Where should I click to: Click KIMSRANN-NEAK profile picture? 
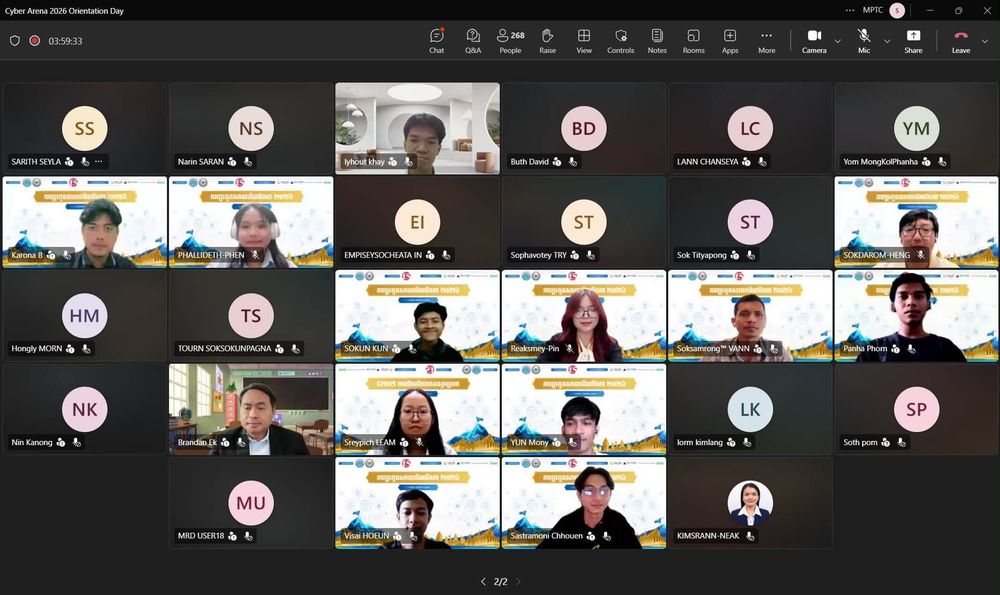tap(750, 503)
